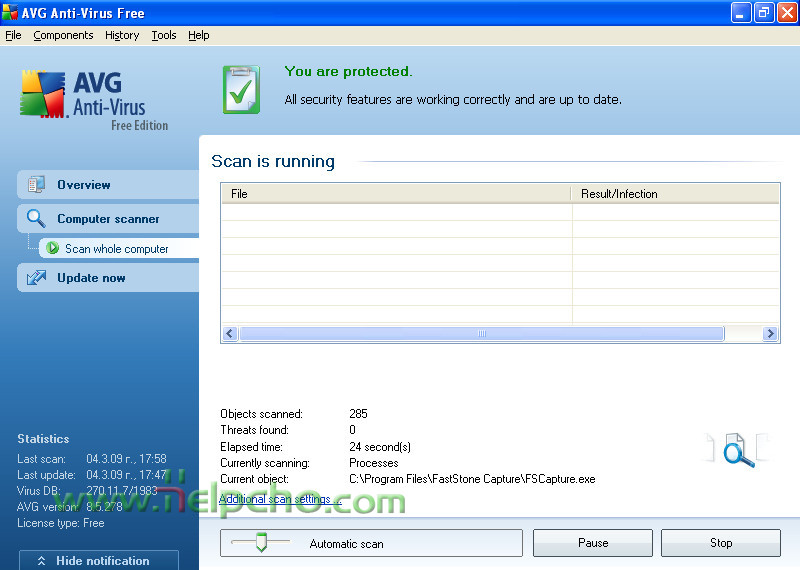Click the results list left scroll arrow
Image resolution: width=800 pixels, height=570 pixels.
[x=230, y=334]
